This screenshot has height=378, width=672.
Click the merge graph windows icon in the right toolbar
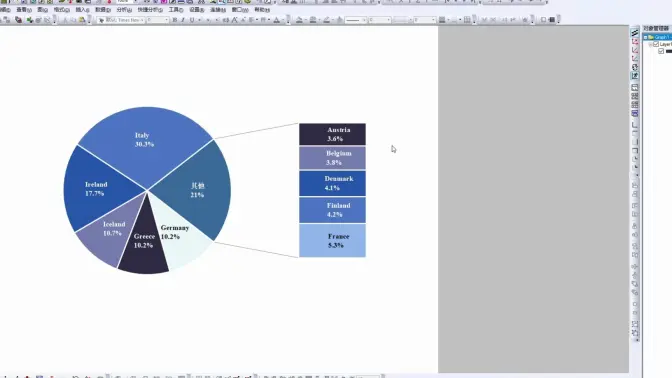click(635, 96)
